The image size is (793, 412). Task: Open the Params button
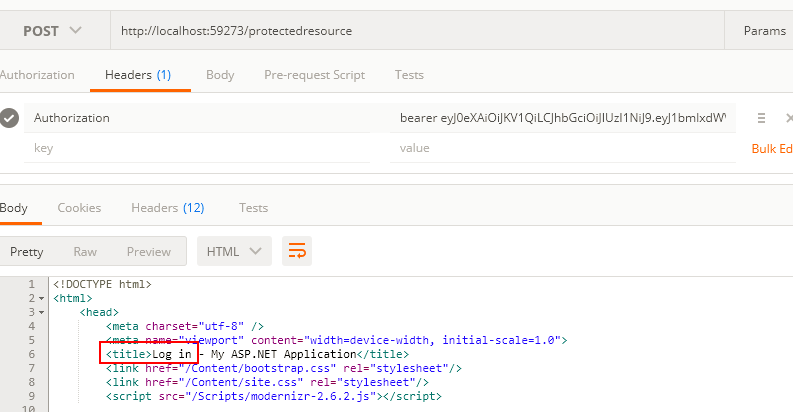click(x=764, y=31)
